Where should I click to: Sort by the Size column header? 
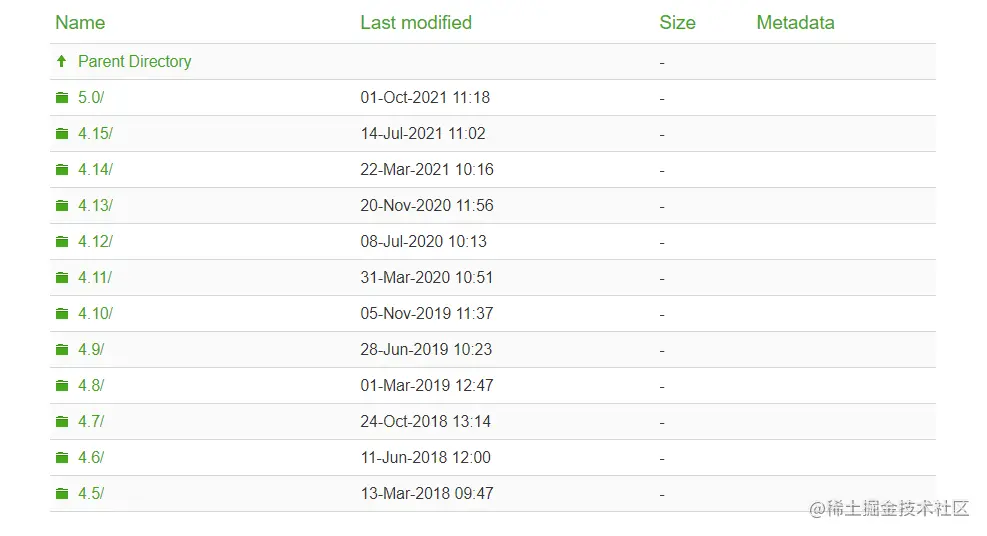677,23
